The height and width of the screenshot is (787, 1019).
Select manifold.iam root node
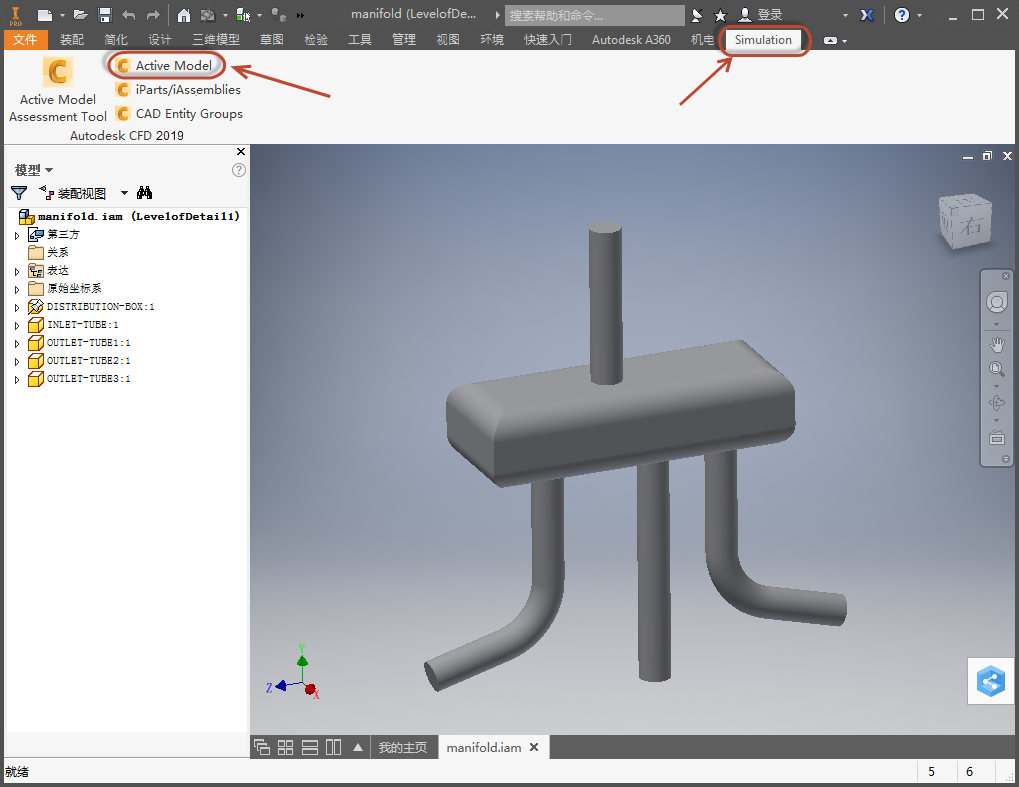[129, 216]
